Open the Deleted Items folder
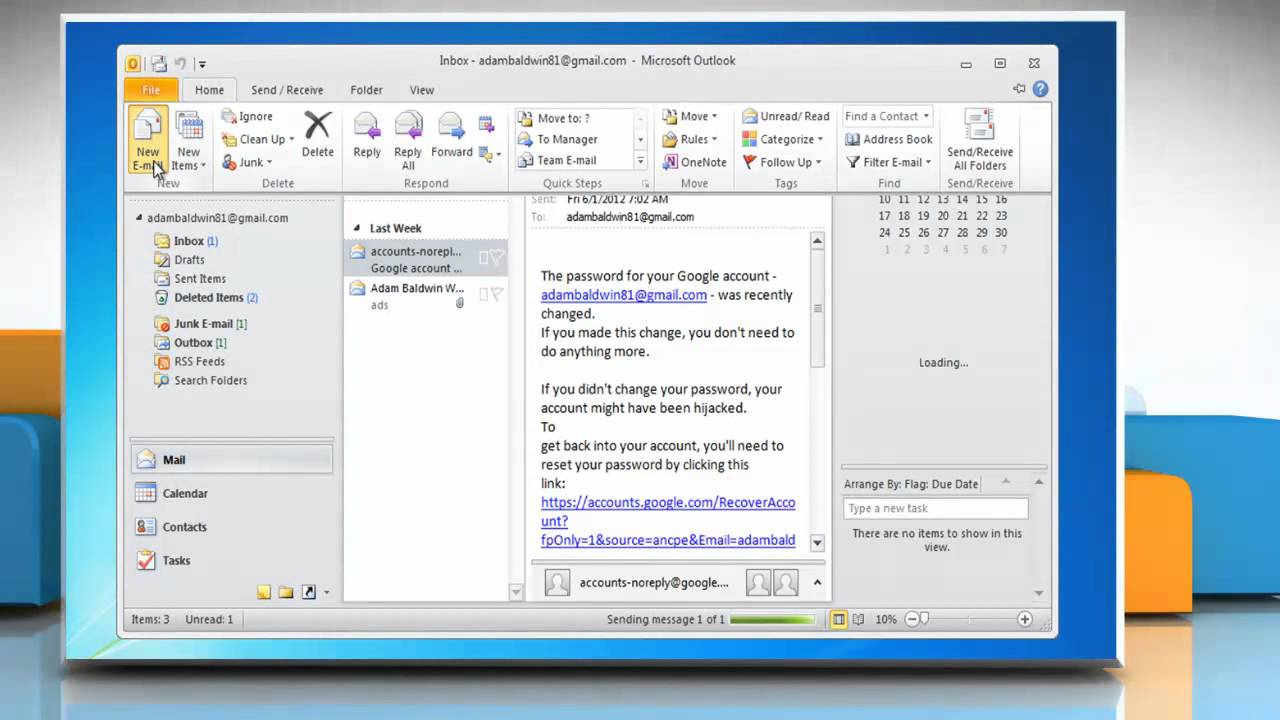This screenshot has height=720, width=1280. click(x=207, y=298)
